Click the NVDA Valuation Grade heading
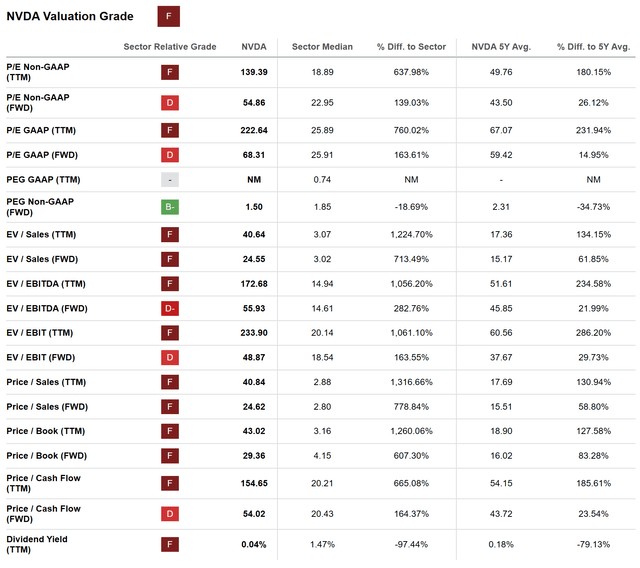The width and height of the screenshot is (640, 568). pos(70,17)
